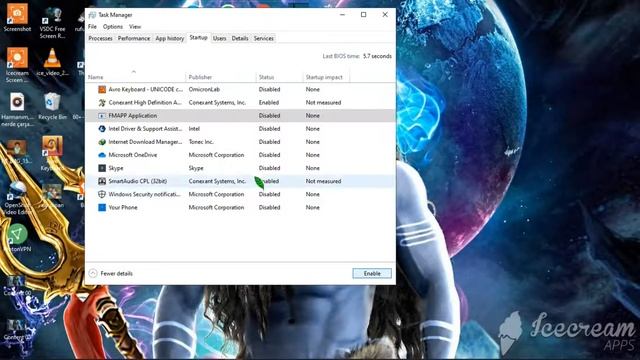640x360 pixels.
Task: Sort by the Status column header
Action: click(x=279, y=77)
